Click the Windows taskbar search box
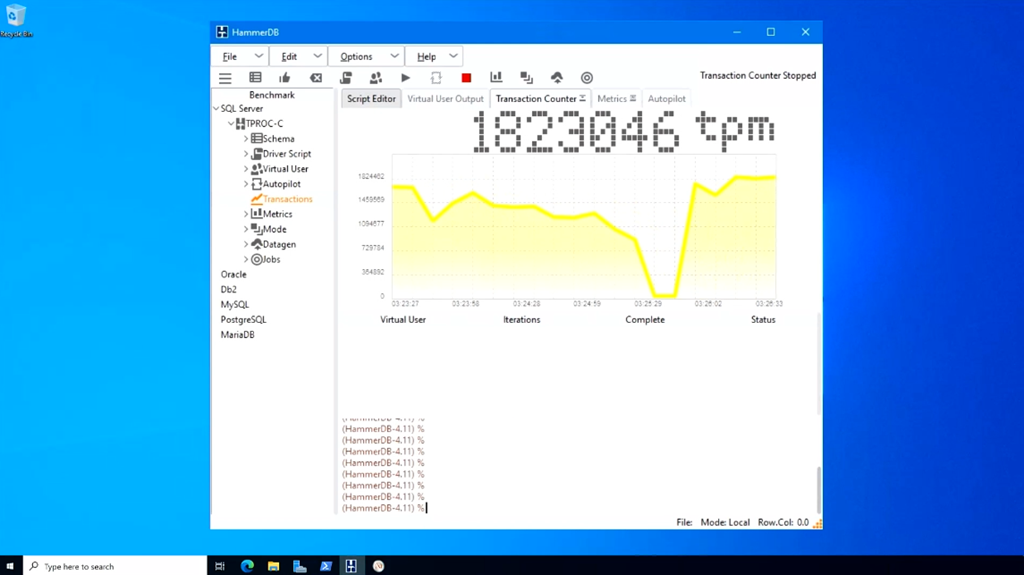Image resolution: width=1024 pixels, height=575 pixels. (x=115, y=566)
